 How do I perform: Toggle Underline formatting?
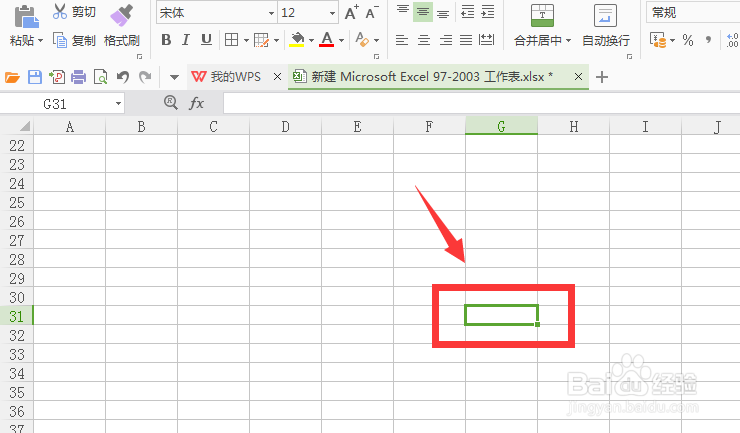click(x=206, y=40)
